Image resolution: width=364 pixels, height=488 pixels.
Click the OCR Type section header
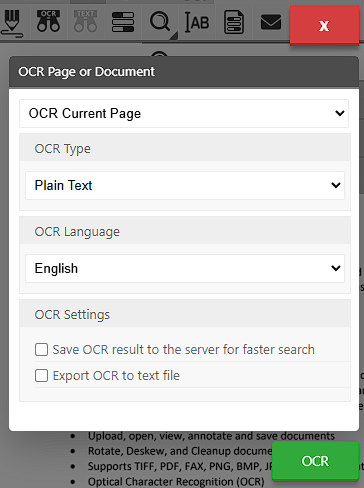(185, 148)
